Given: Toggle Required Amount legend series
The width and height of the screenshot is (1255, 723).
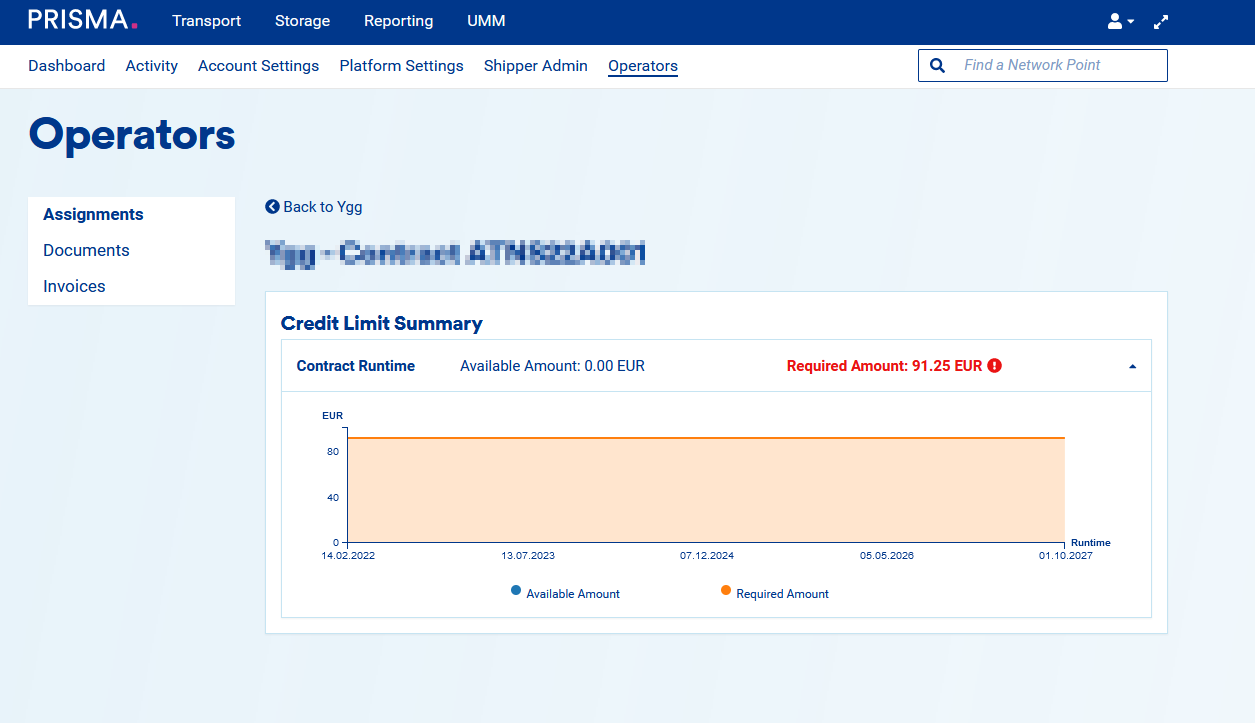Looking at the screenshot, I should pyautogui.click(x=775, y=593).
